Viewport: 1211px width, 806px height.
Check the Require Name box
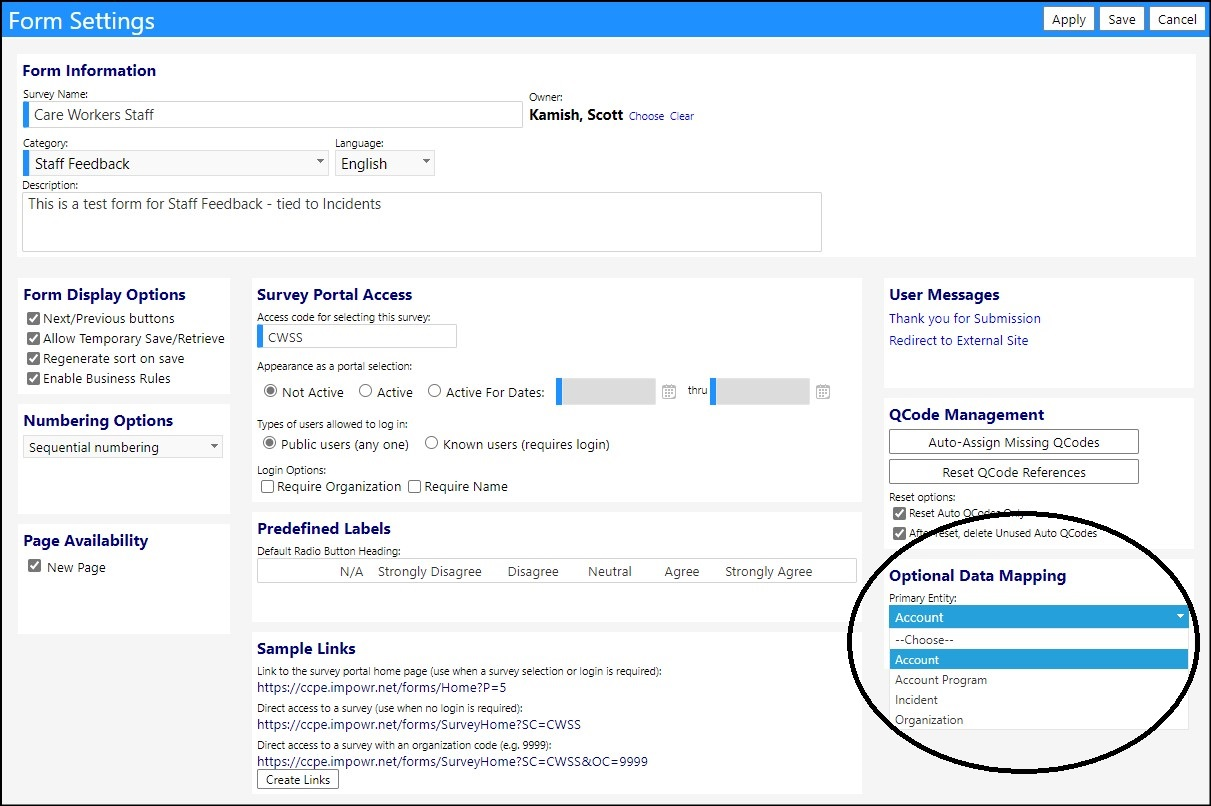coord(414,486)
